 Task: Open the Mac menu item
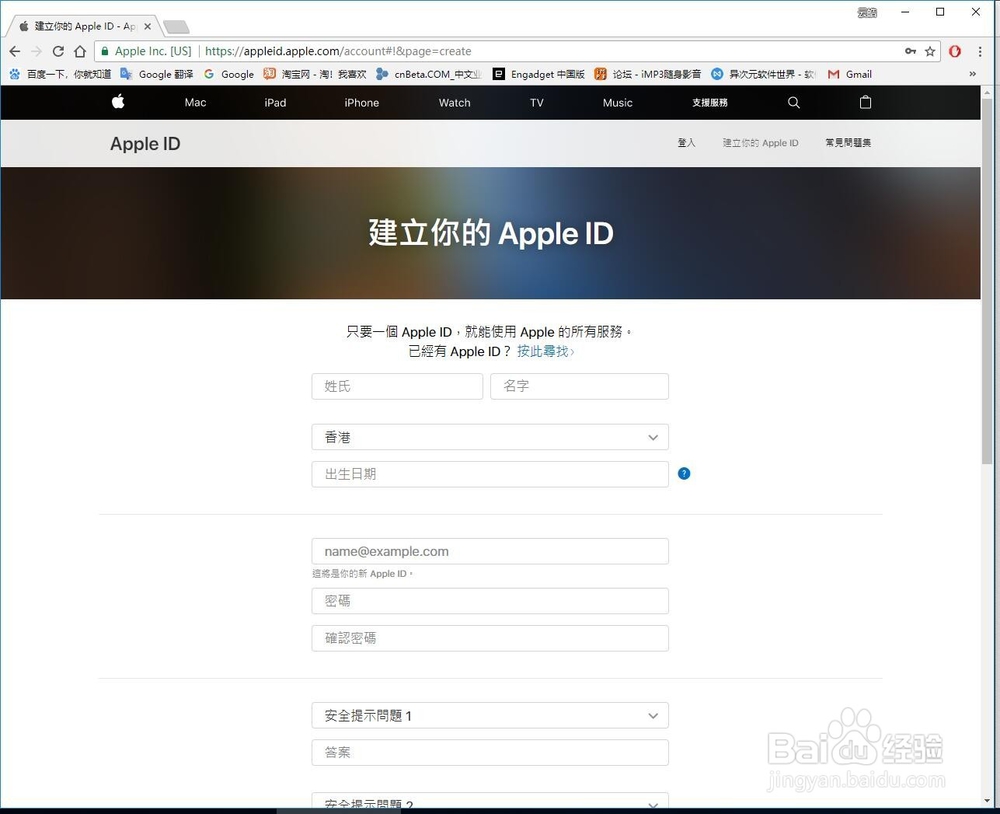[x=195, y=103]
